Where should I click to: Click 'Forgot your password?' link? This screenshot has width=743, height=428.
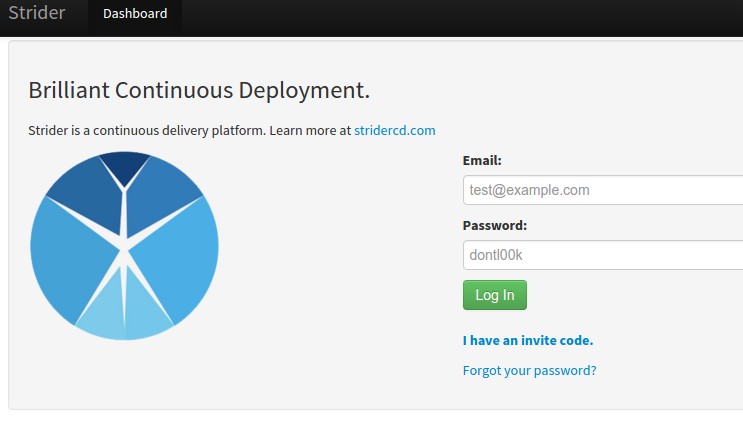(x=529, y=370)
